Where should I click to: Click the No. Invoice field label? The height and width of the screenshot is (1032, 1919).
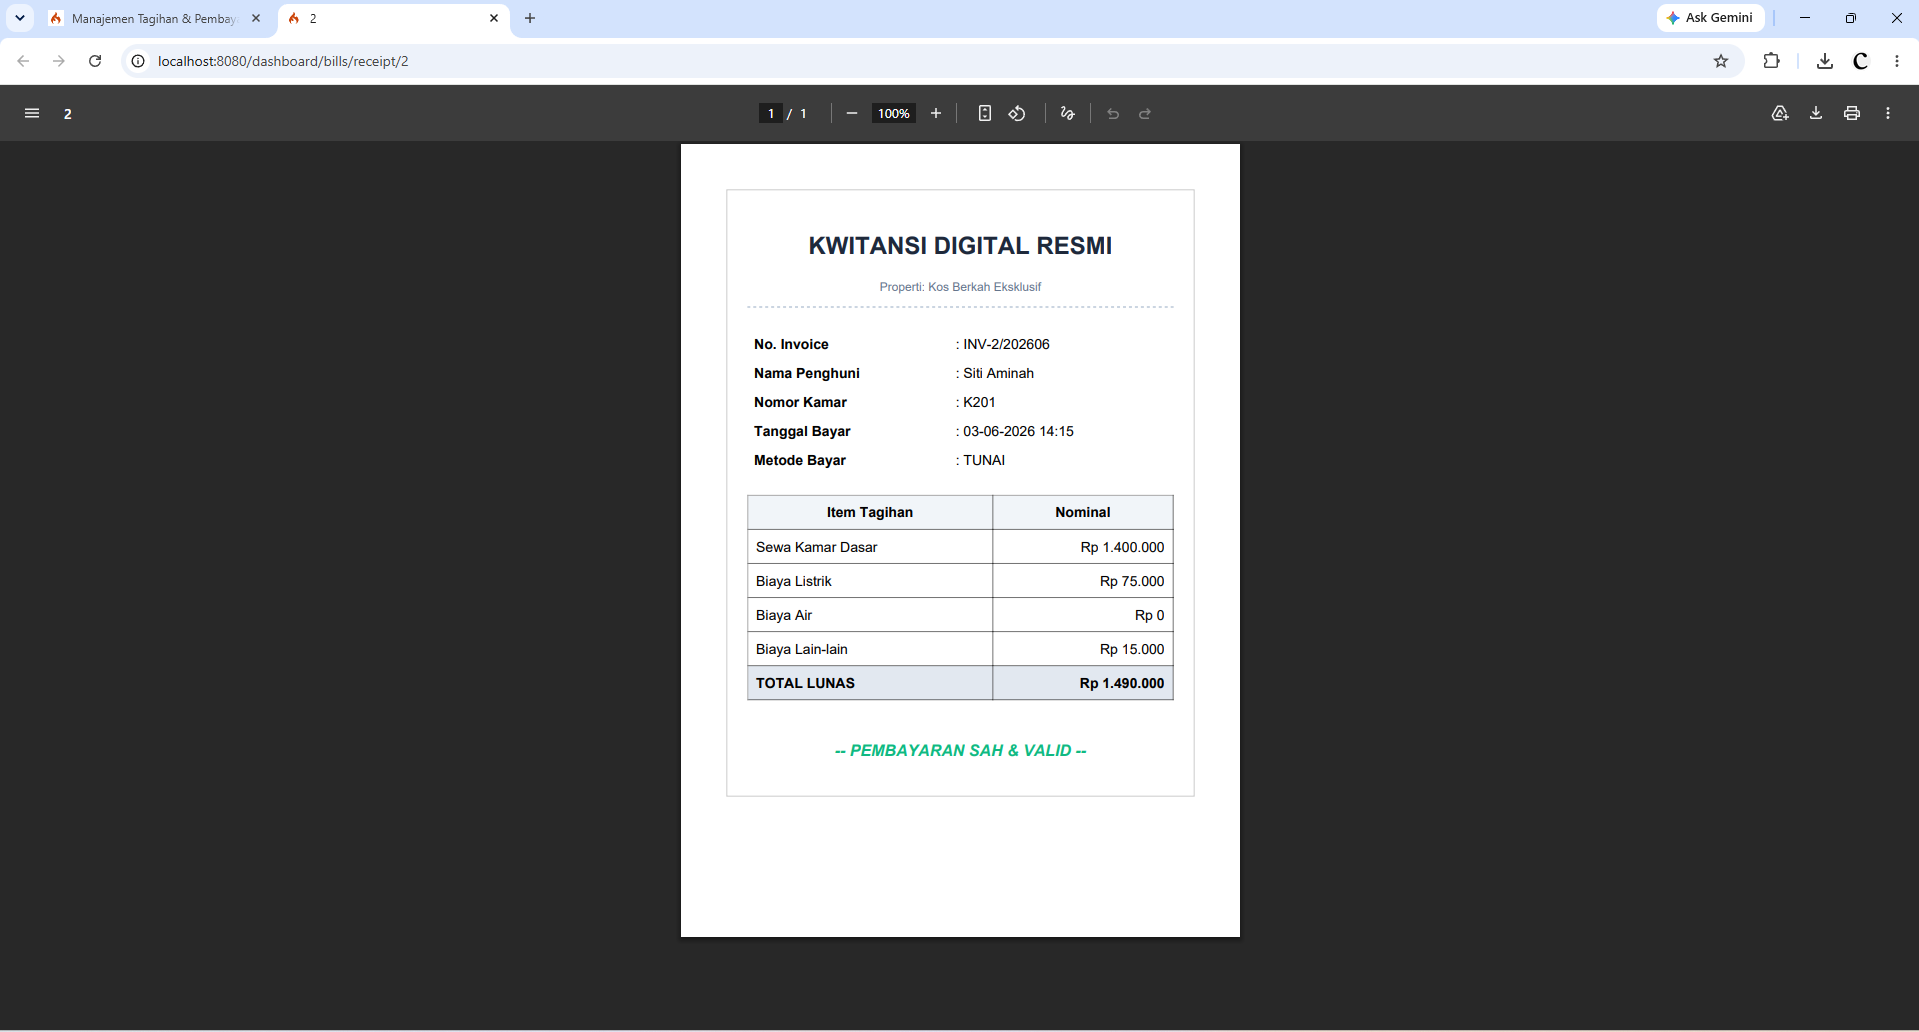tap(791, 344)
